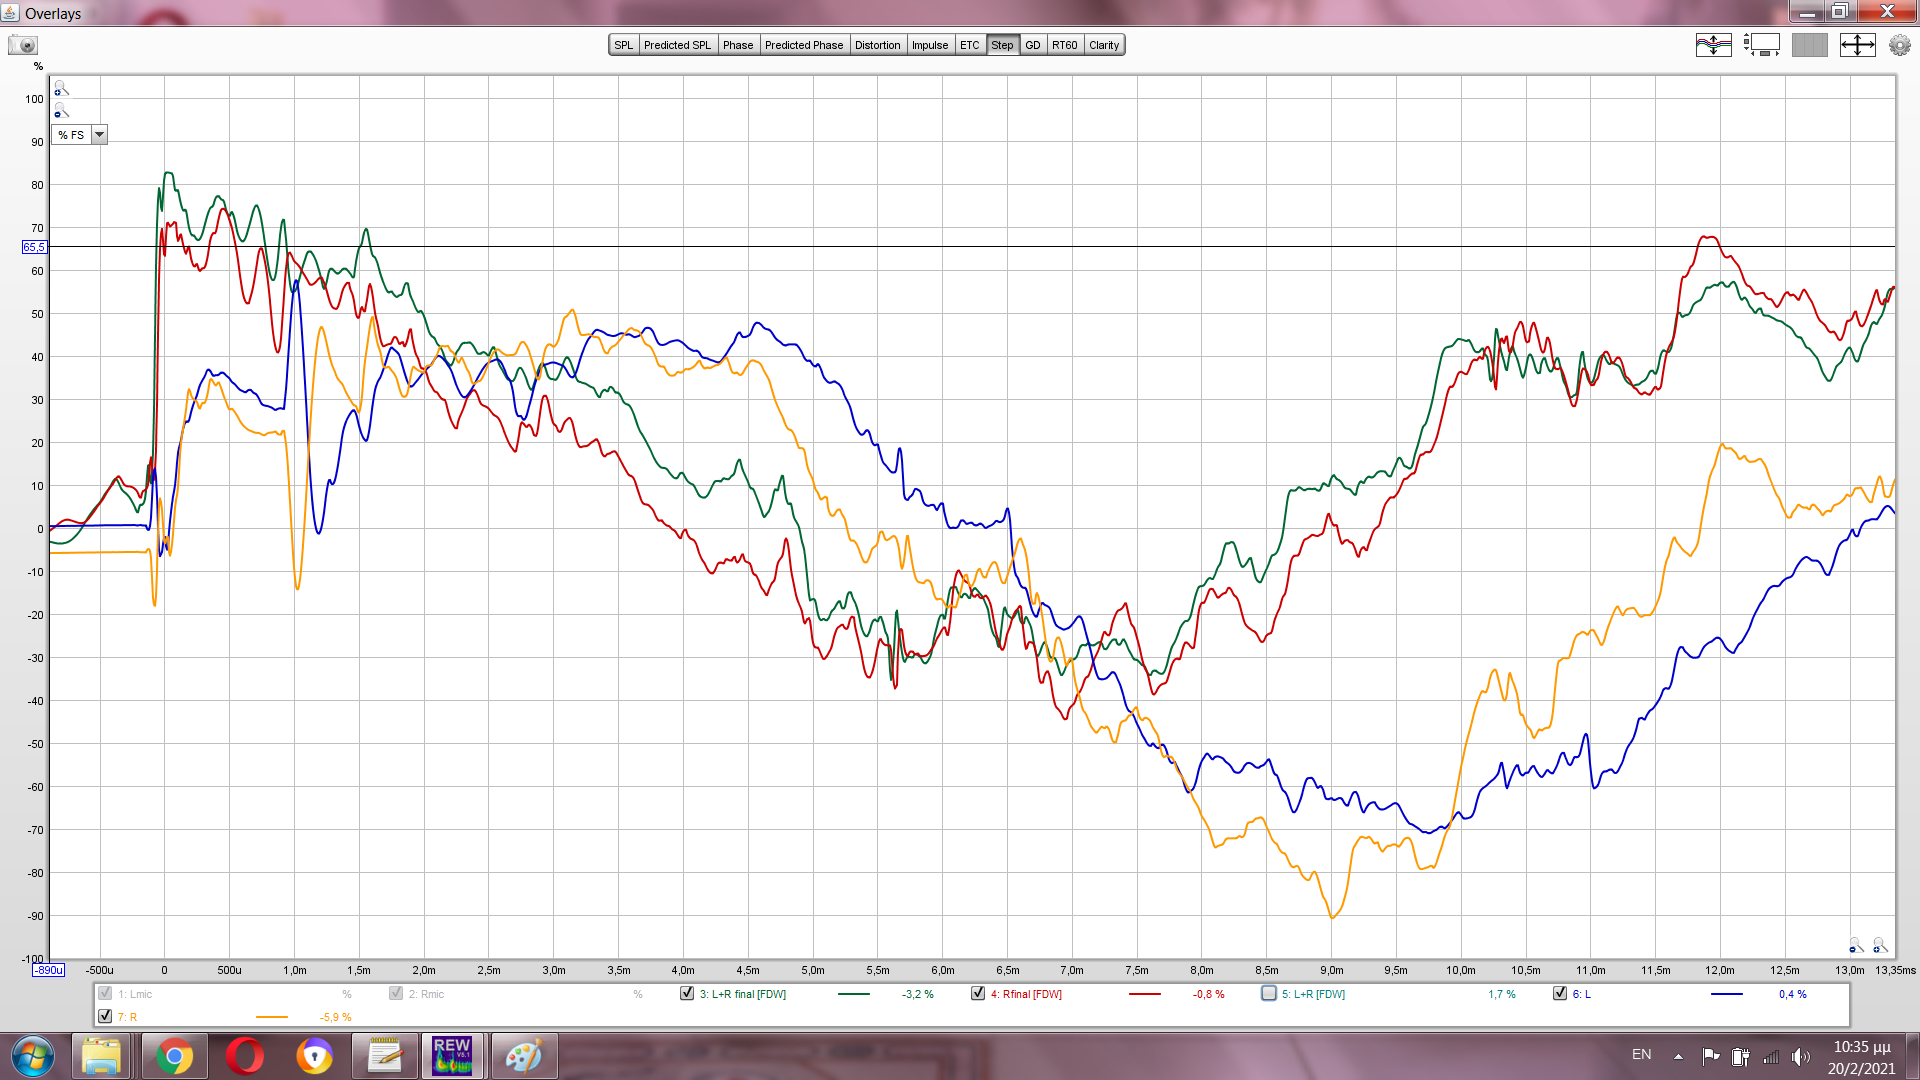Click the capture graph camera icon
The width and height of the screenshot is (1920, 1080).
(x=22, y=45)
